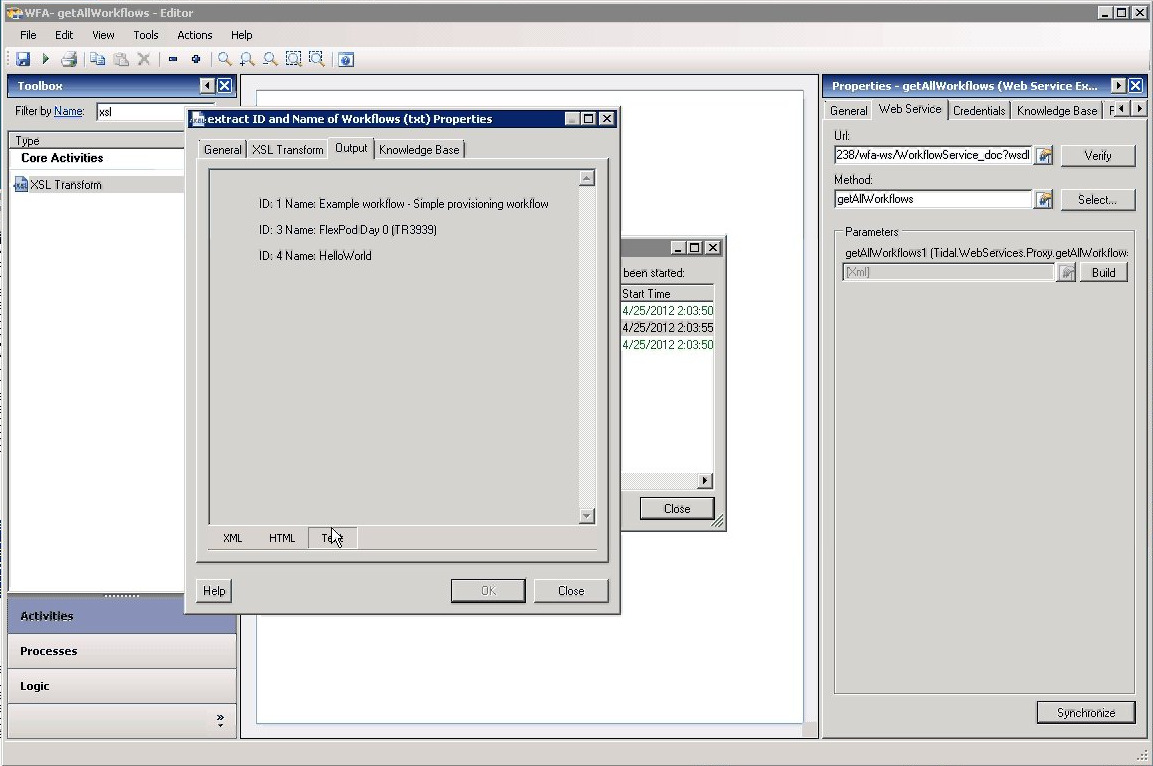The width and height of the screenshot is (1153, 766).
Task: Click the collapse minus toolbar icon
Action: pyautogui.click(x=173, y=60)
